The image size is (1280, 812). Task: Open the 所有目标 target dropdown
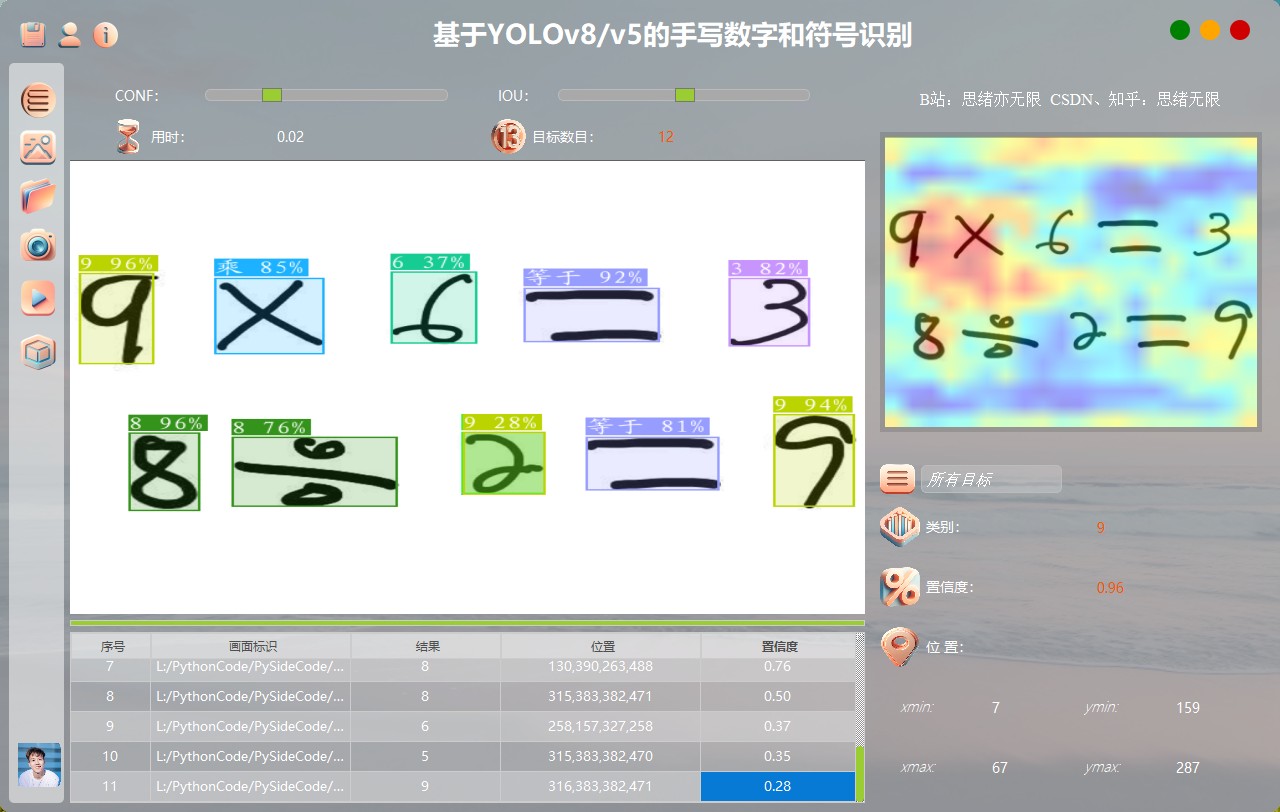991,479
